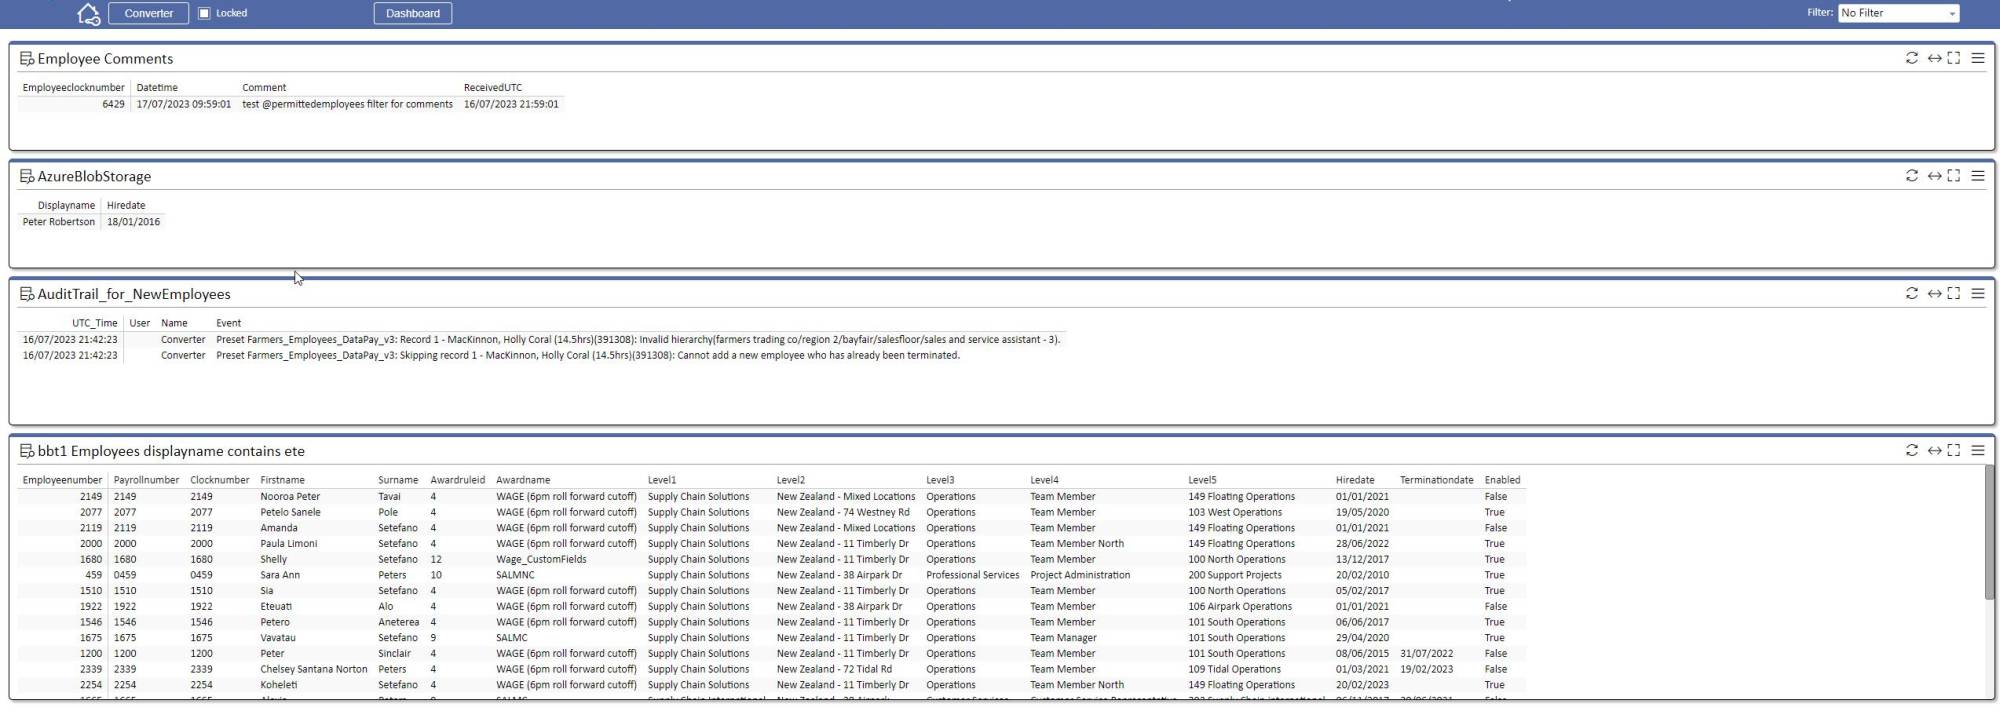Open the Dashboard button
This screenshot has width=2000, height=711.
coord(413,13)
